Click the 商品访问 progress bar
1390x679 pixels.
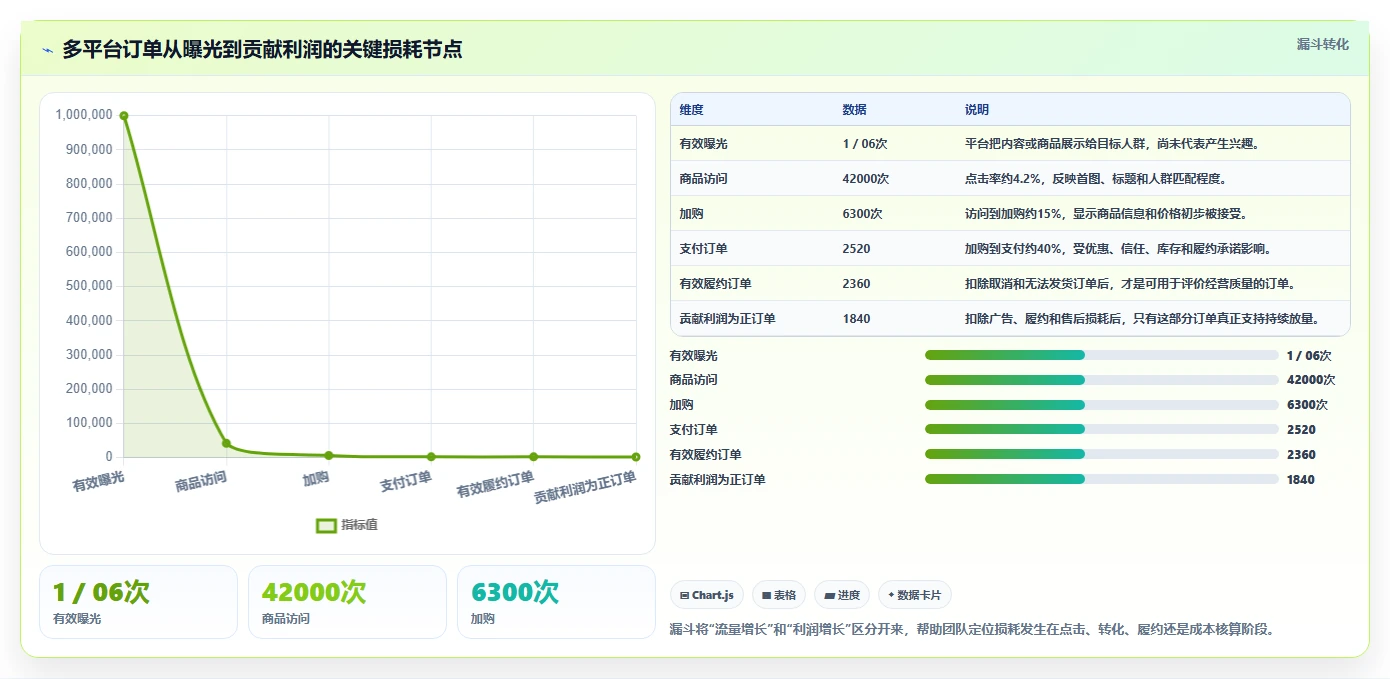(1101, 380)
